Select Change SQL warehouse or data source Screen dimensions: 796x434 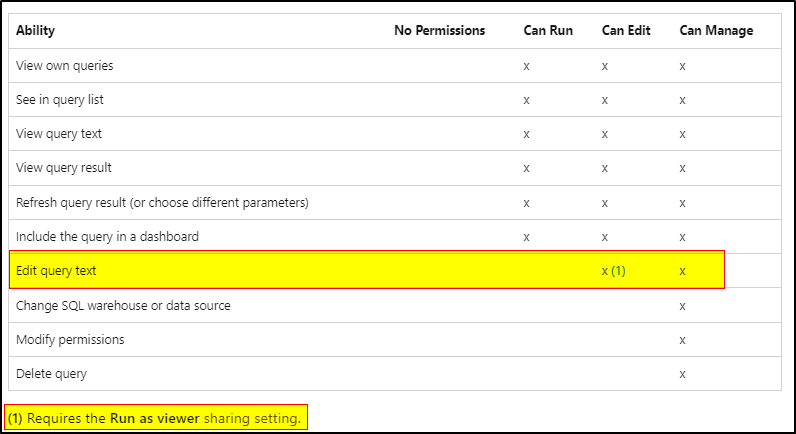coord(123,306)
